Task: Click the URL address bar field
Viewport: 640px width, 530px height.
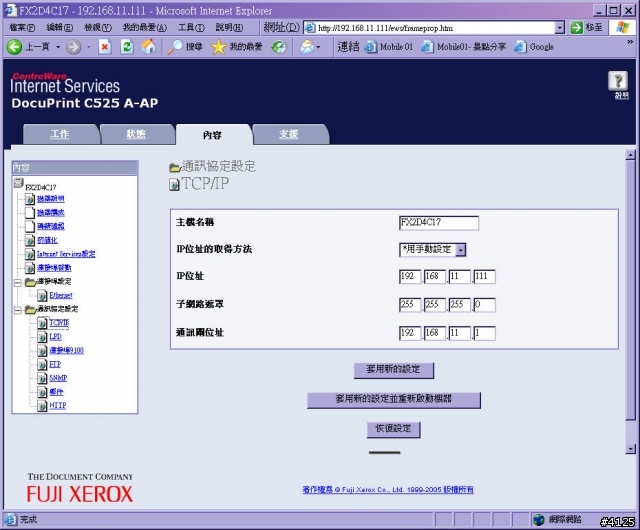Action: (x=434, y=28)
